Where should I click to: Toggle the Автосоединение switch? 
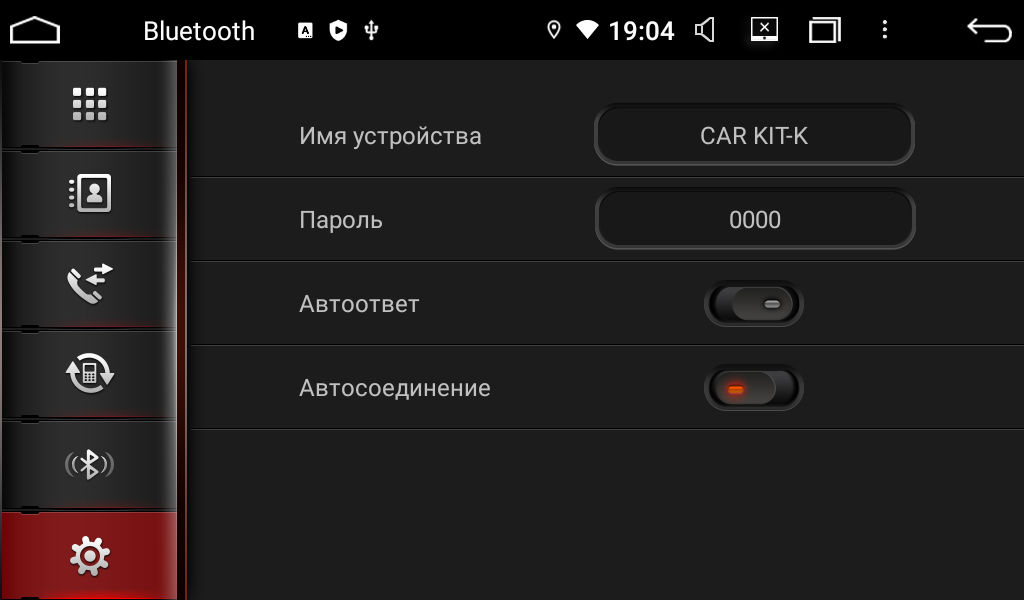[x=754, y=388]
